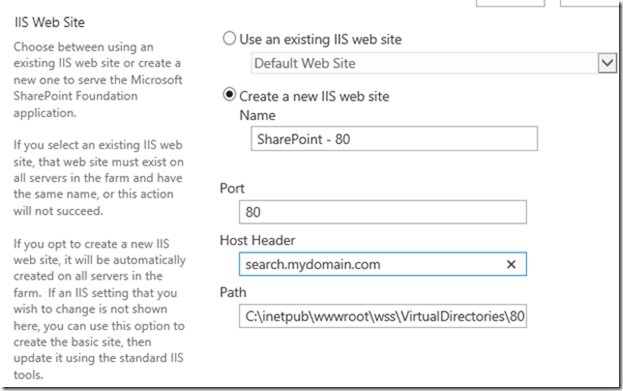Image resolution: width=623 pixels, height=391 pixels.
Task: Click the Create a new IIS web site label
Action: [314, 96]
